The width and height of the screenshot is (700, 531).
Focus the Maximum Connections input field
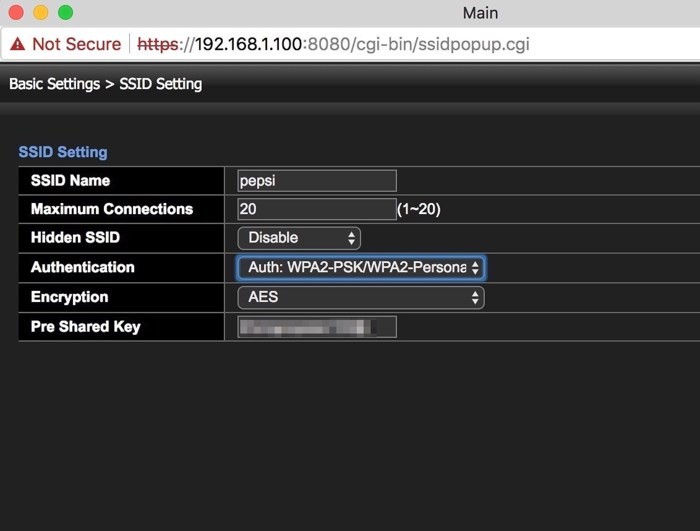317,209
